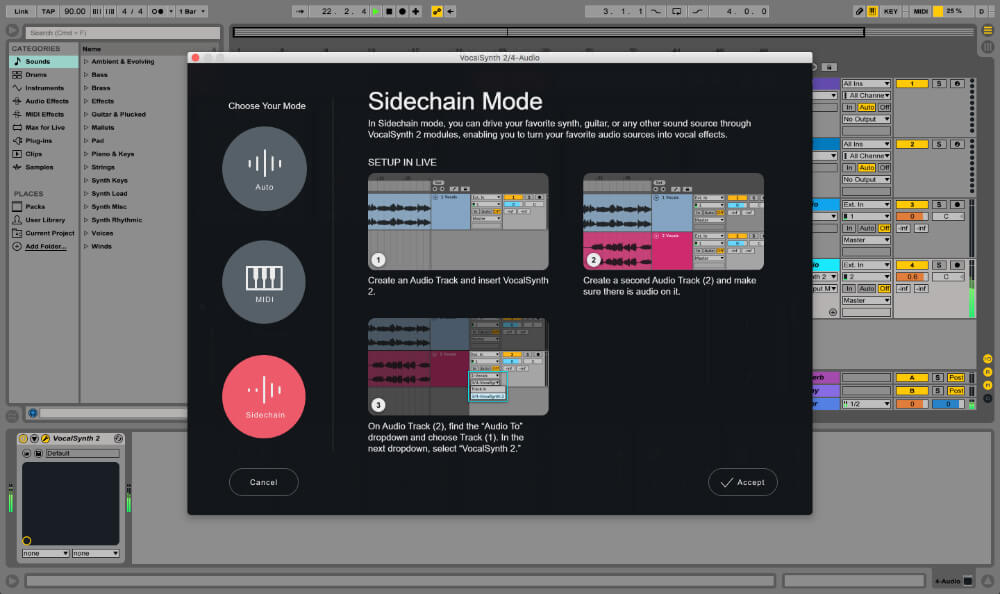
Task: Open the Audio To output dropdown showing Master
Action: click(867, 240)
